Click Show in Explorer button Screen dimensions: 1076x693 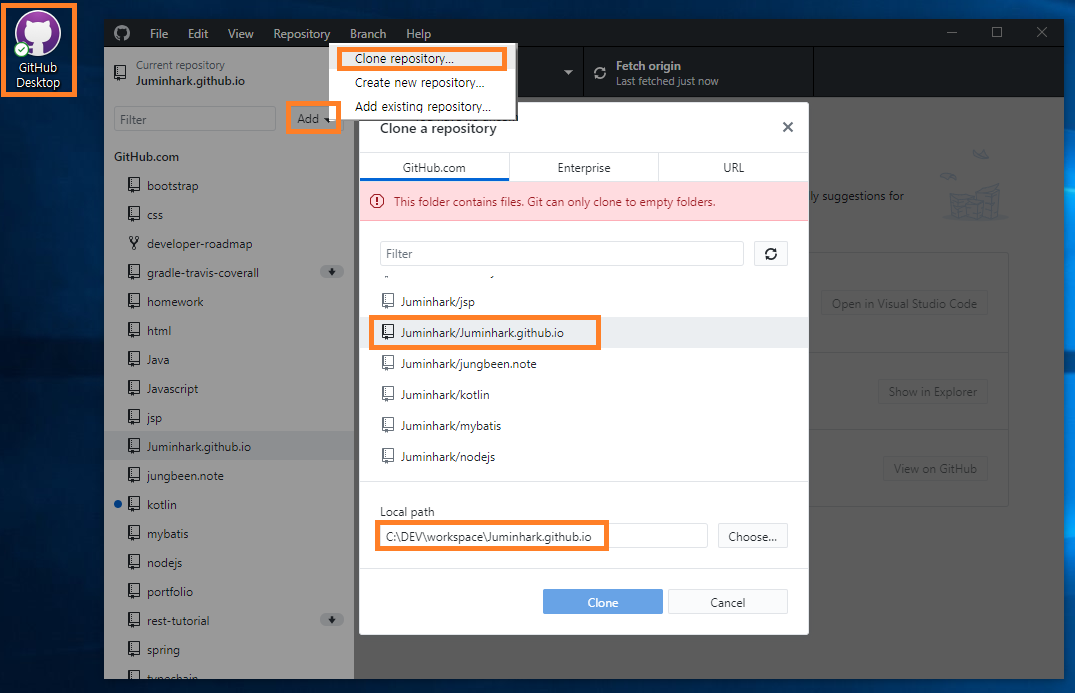pos(933,391)
